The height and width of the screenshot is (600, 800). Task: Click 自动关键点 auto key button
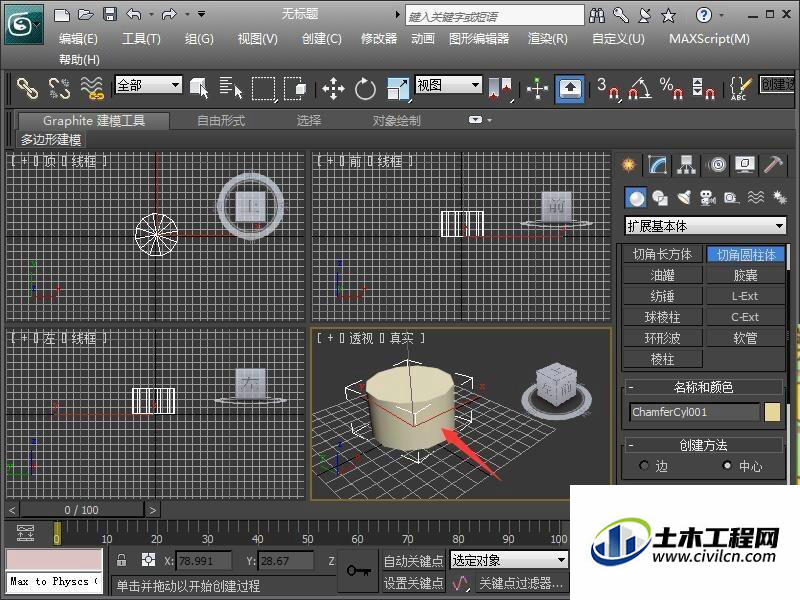point(413,561)
